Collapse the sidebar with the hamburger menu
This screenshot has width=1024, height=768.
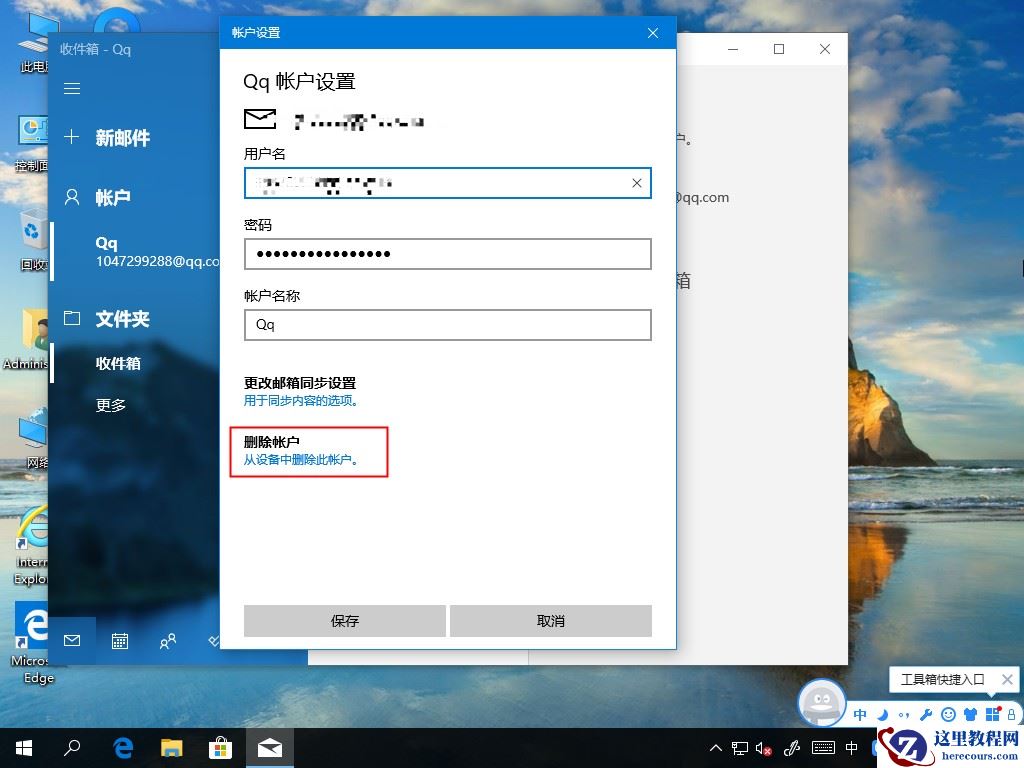pyautogui.click(x=71, y=88)
